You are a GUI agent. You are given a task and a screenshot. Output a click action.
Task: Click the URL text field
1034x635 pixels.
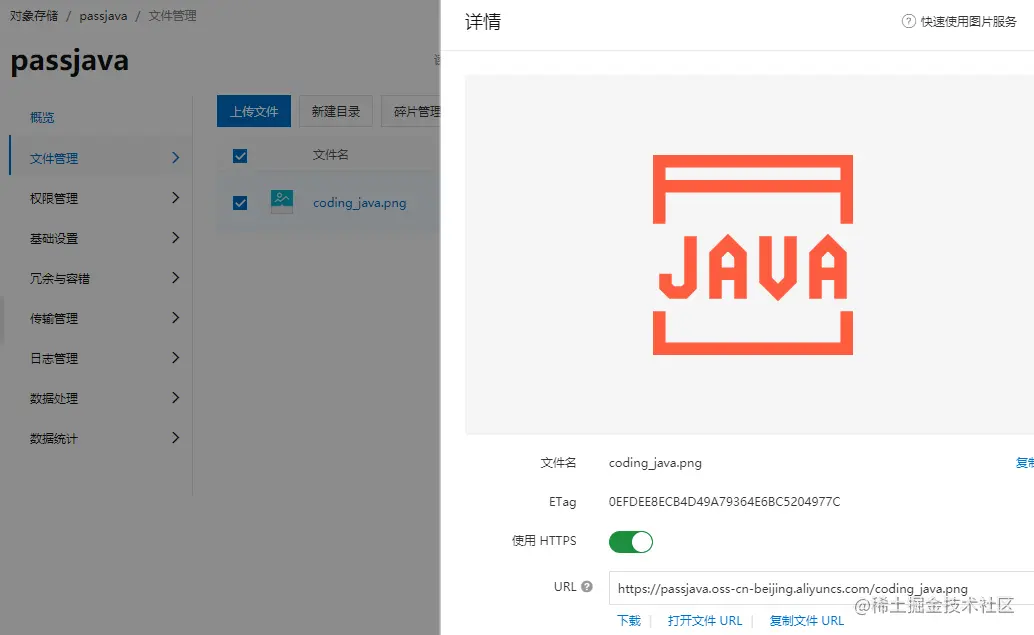click(821, 588)
